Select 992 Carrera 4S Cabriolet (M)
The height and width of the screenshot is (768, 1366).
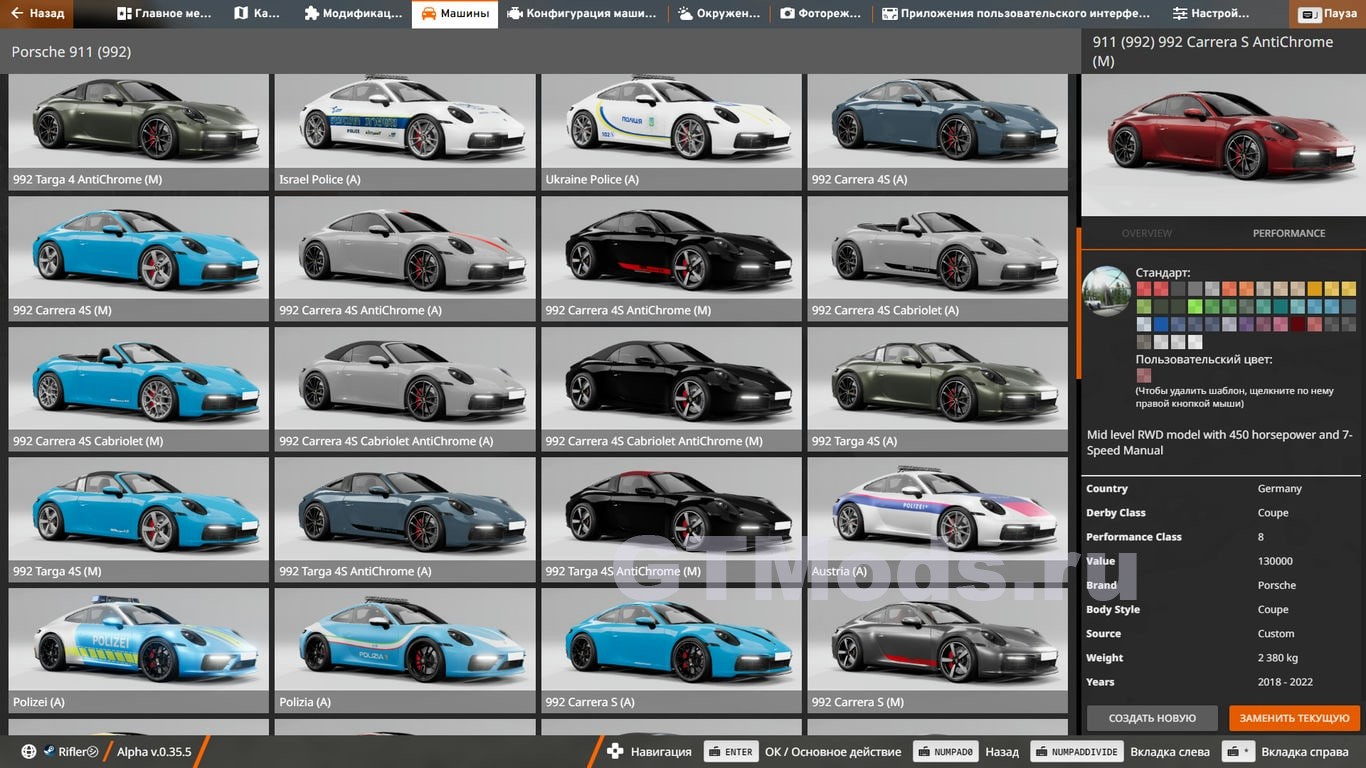138,389
